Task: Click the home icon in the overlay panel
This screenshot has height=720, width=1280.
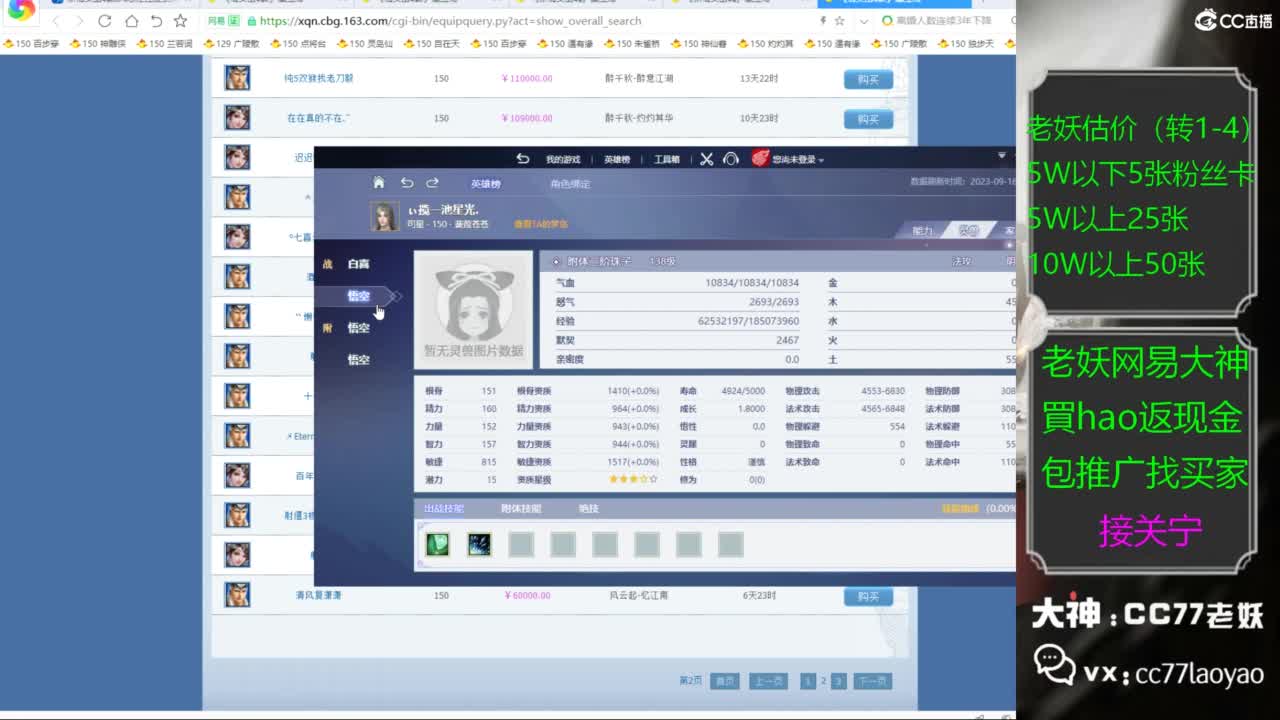Action: (x=378, y=183)
